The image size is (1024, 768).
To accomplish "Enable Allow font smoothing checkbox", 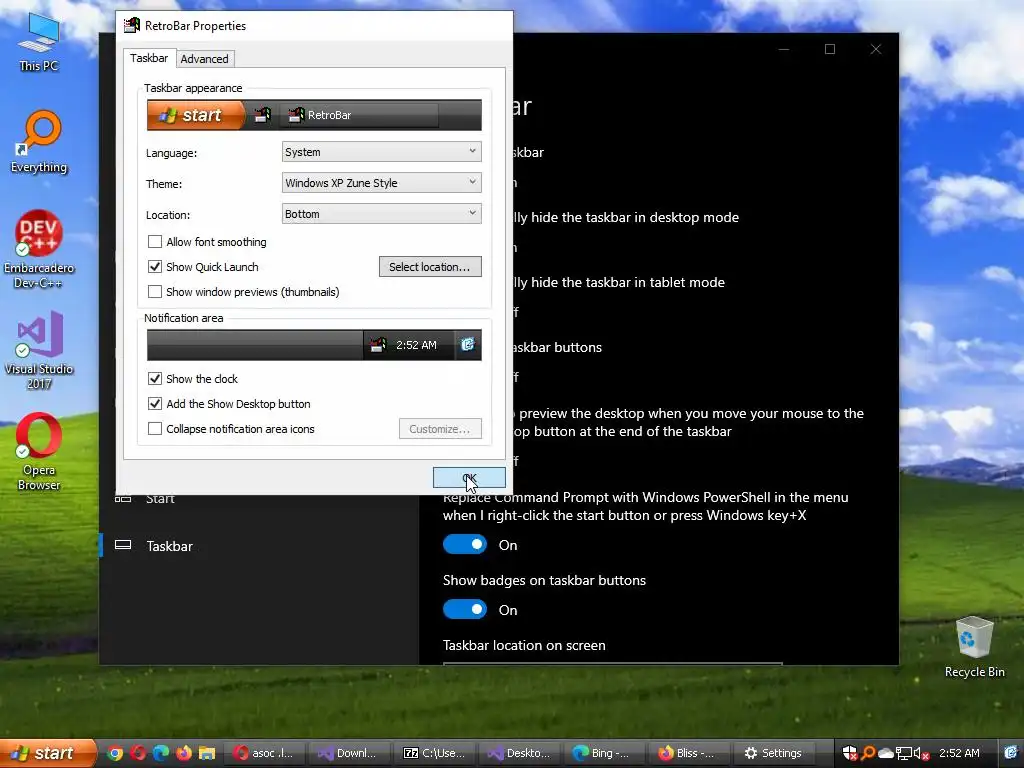I will (x=155, y=242).
